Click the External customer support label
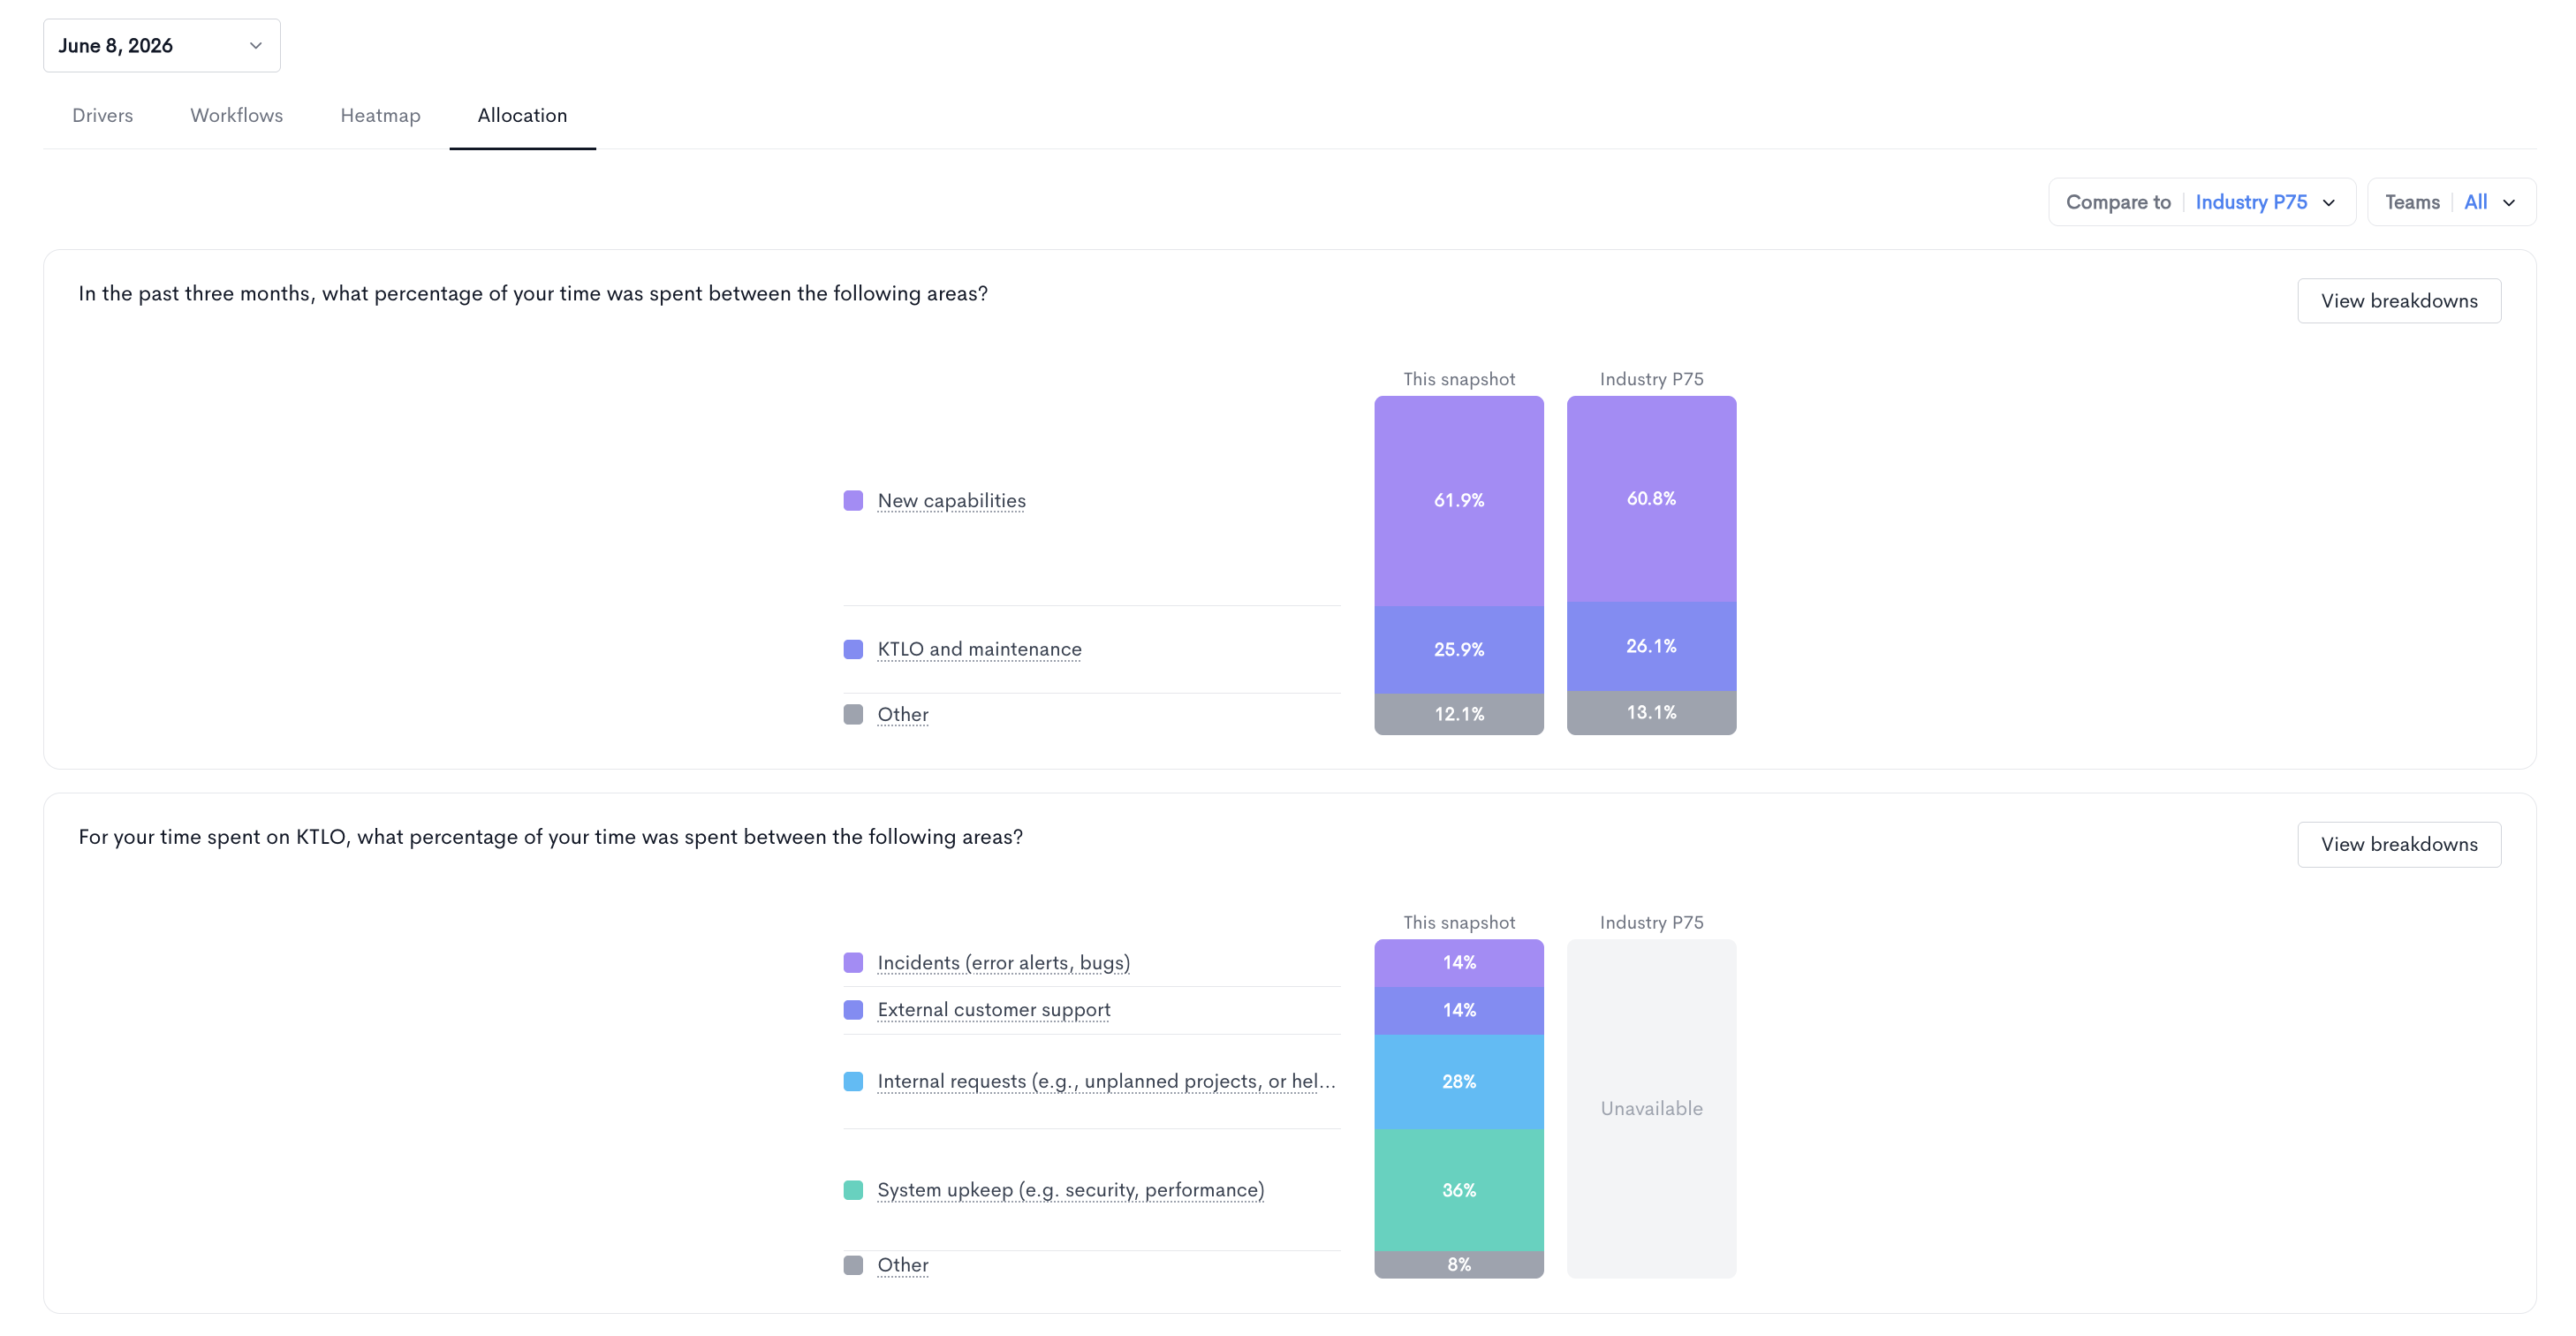2576x1336 pixels. point(993,1010)
